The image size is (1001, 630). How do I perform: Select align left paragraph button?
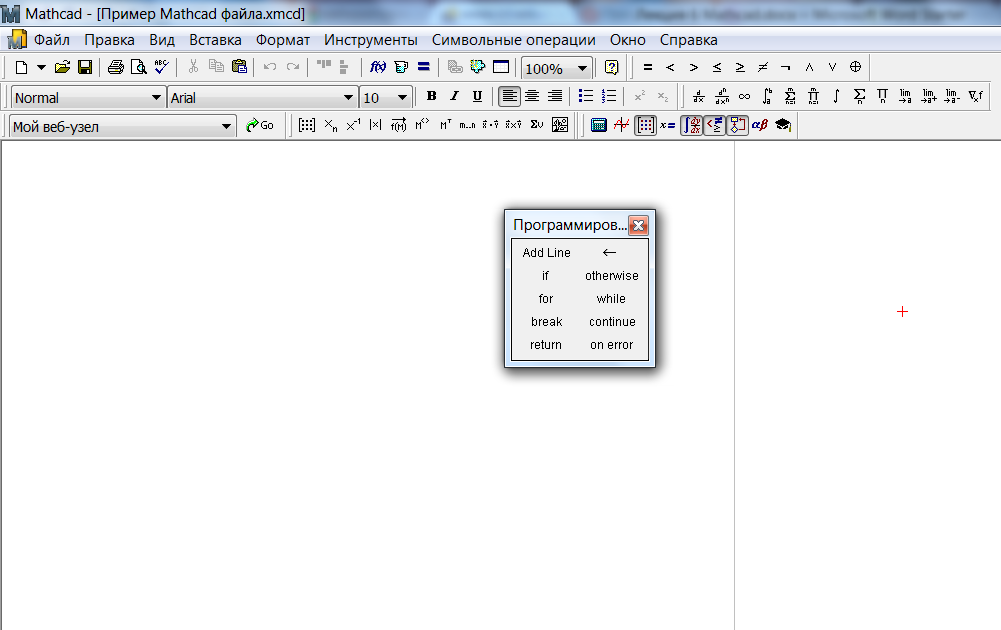(509, 96)
